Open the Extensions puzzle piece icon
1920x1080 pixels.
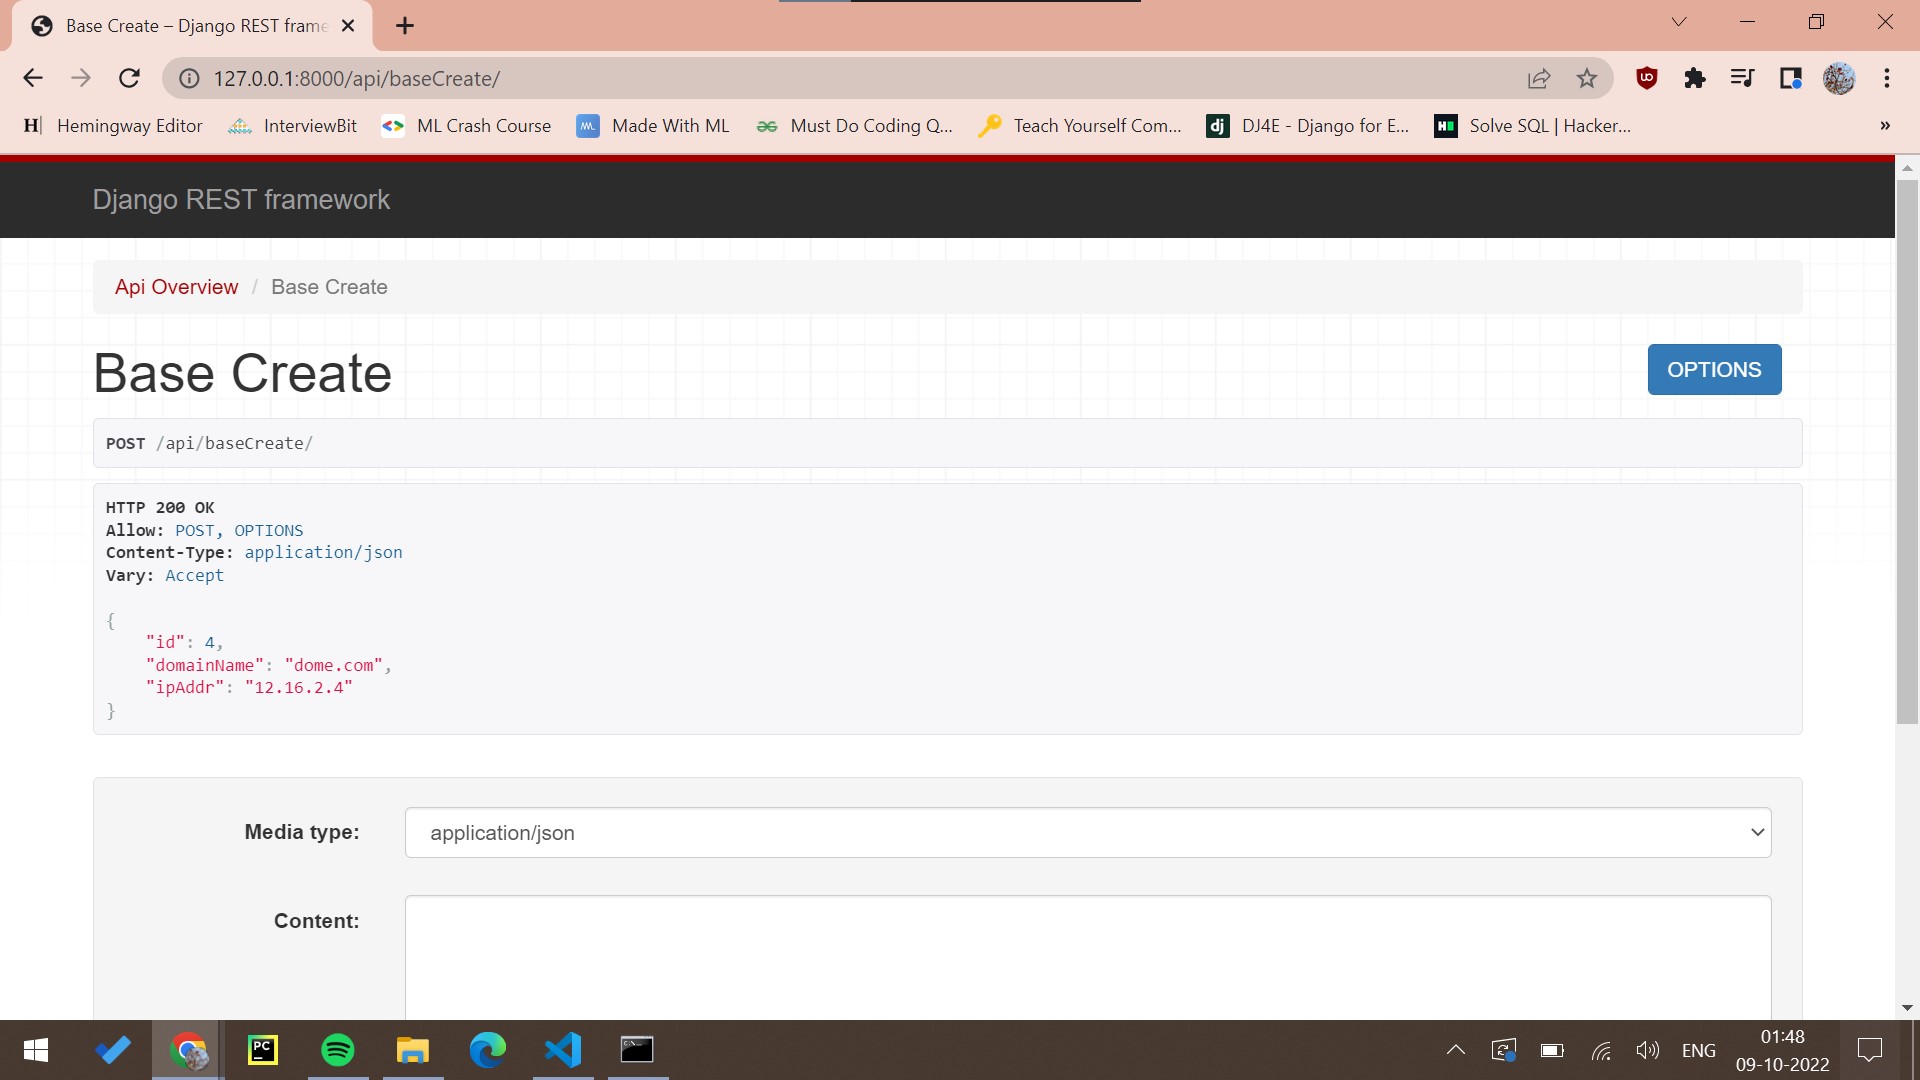tap(1694, 78)
